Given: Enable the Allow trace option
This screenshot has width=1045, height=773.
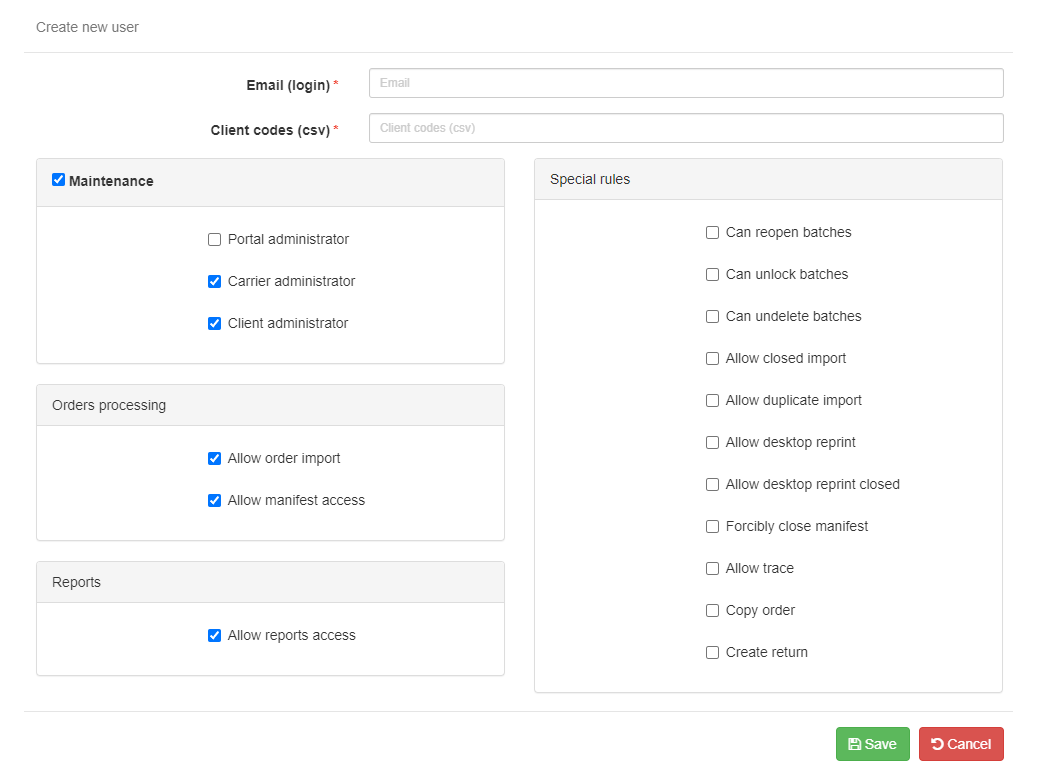Looking at the screenshot, I should [x=712, y=568].
